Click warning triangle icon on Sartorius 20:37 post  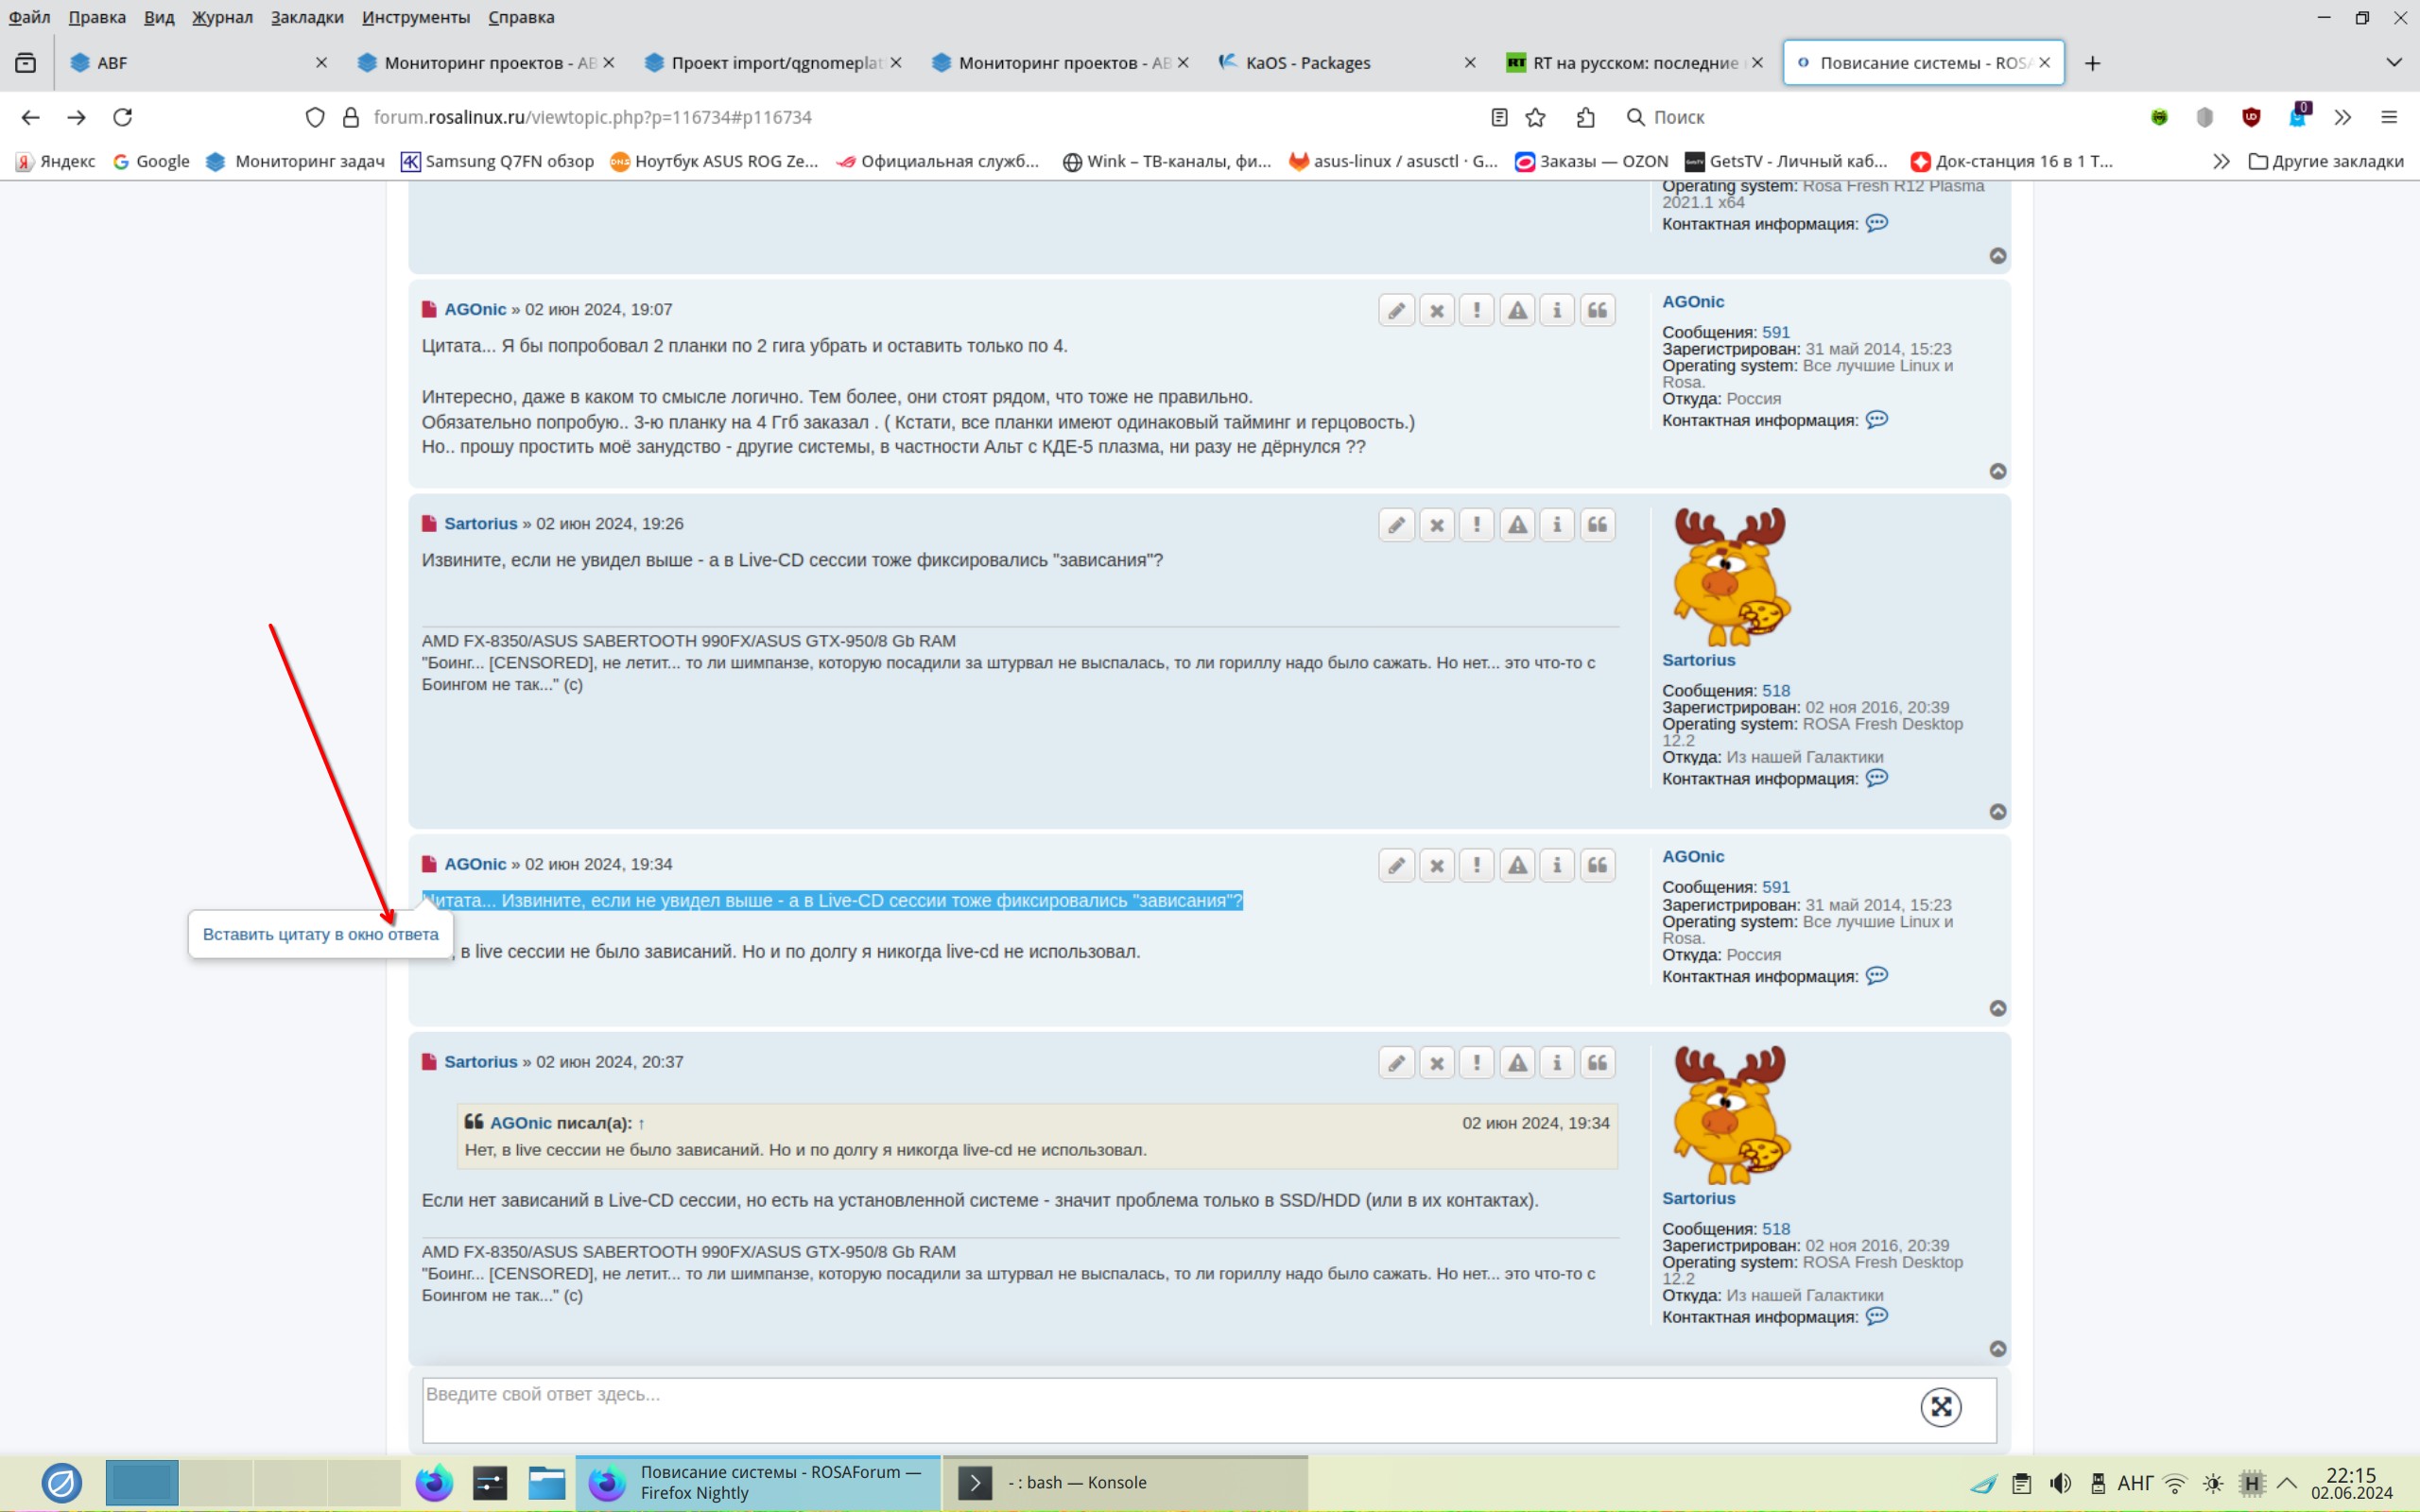pos(1517,1063)
